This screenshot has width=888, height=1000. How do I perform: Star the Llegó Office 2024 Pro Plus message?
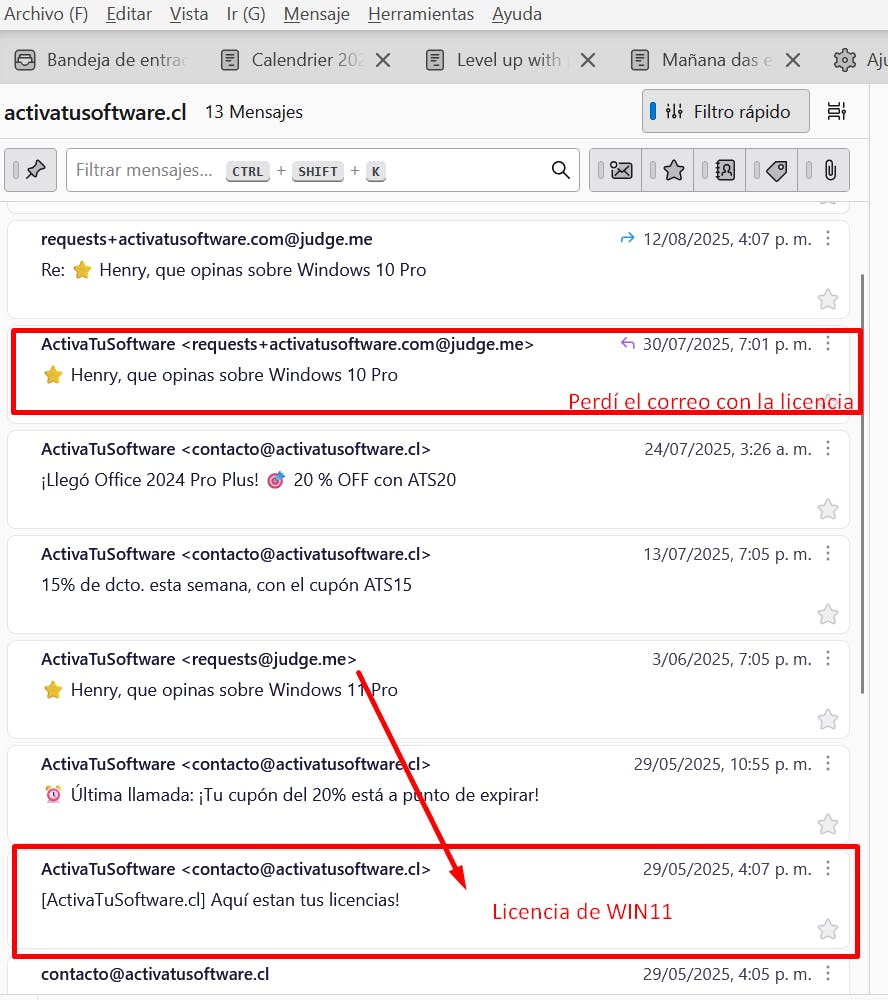pos(828,509)
